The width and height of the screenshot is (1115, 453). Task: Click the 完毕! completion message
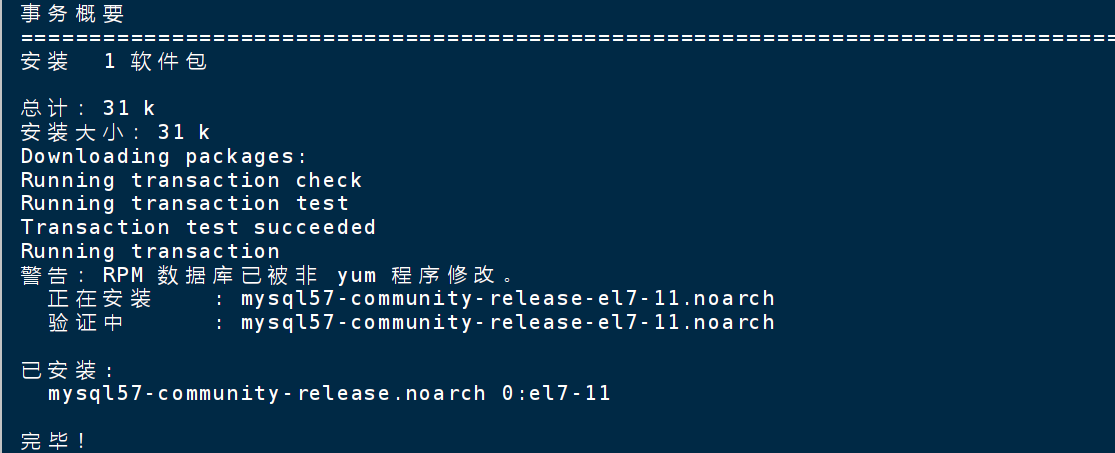(x=53, y=441)
